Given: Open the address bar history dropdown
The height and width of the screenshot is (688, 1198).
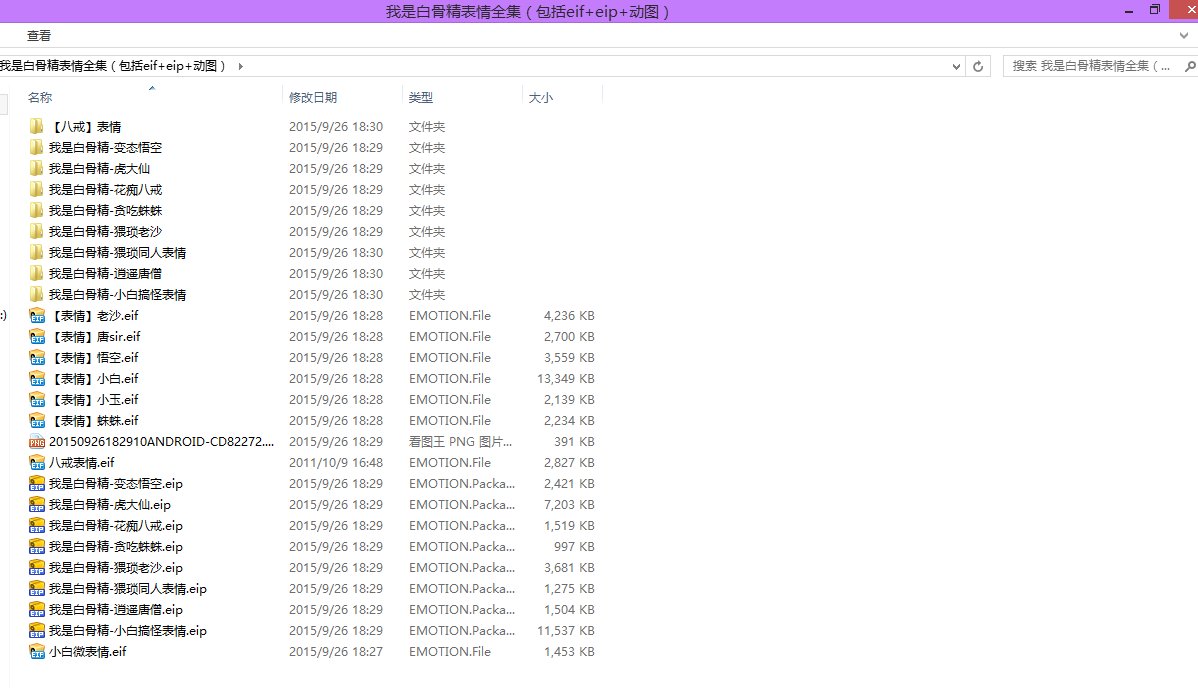Looking at the screenshot, I should coord(957,66).
